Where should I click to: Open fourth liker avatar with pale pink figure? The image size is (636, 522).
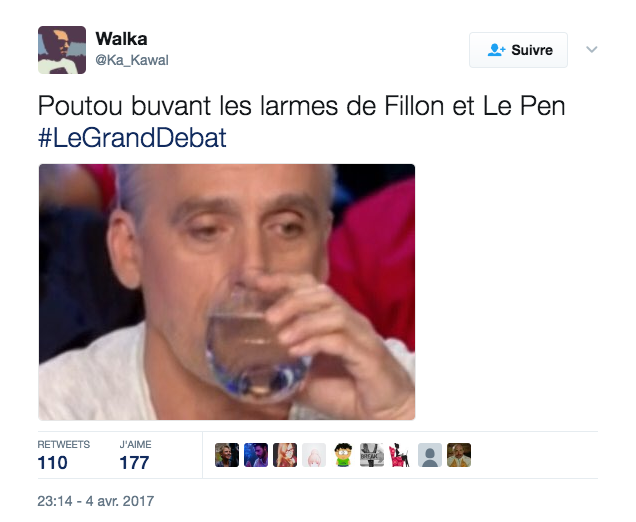[314, 455]
